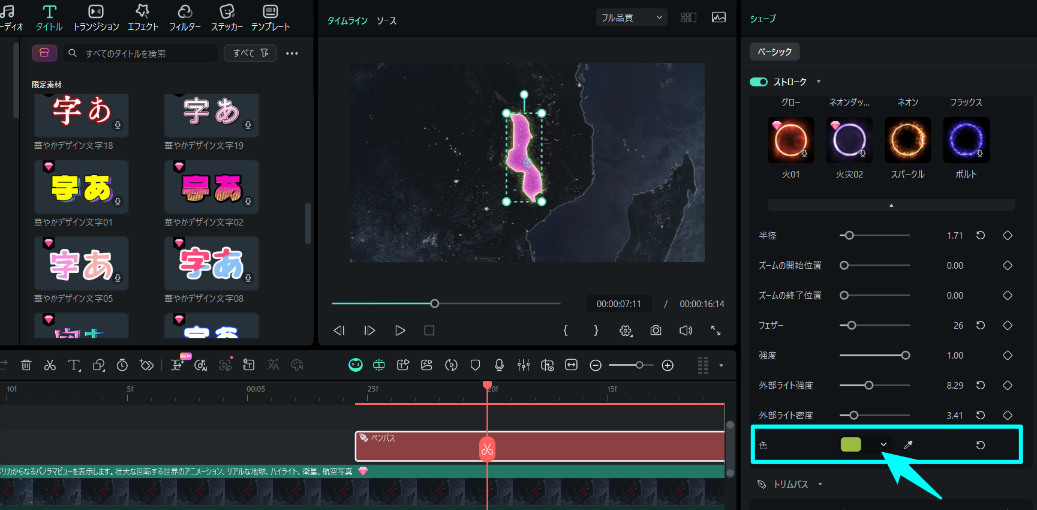Viewport: 1037px width, 510px height.
Task: Open speed stopwatch tool in timeline toolbar
Action: [x=122, y=364]
